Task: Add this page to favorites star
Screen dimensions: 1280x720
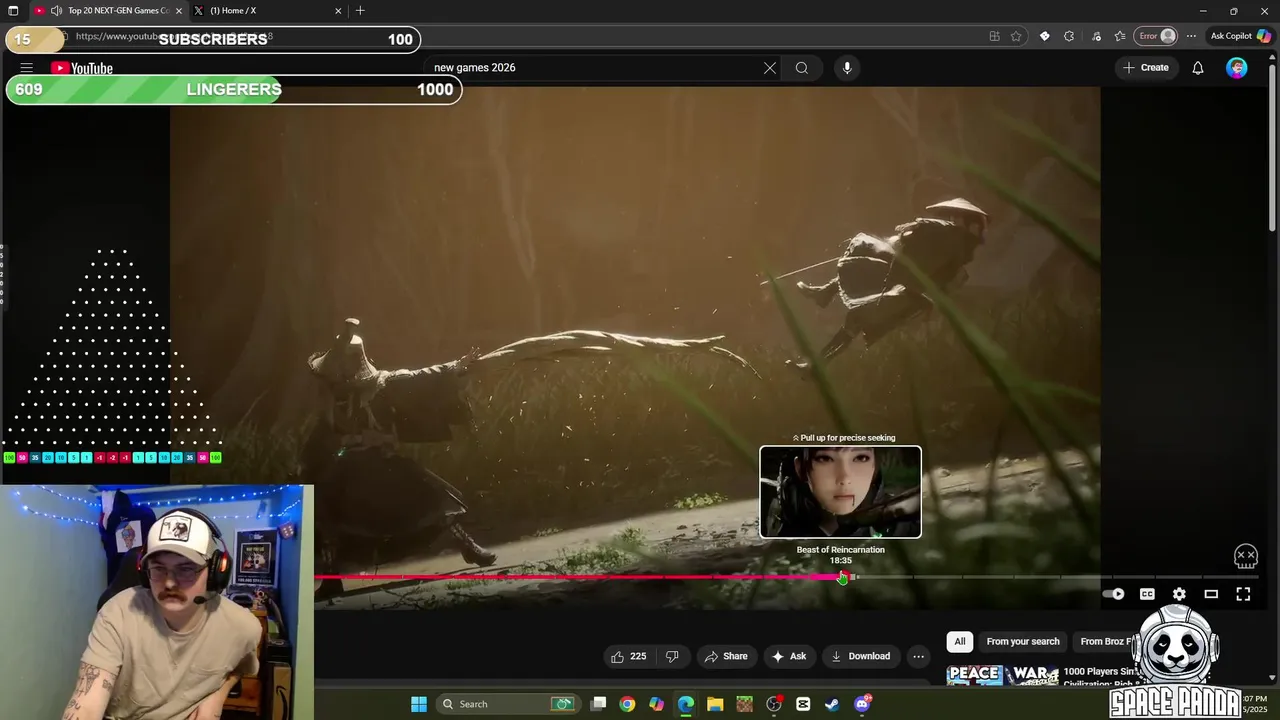Action: [1016, 36]
